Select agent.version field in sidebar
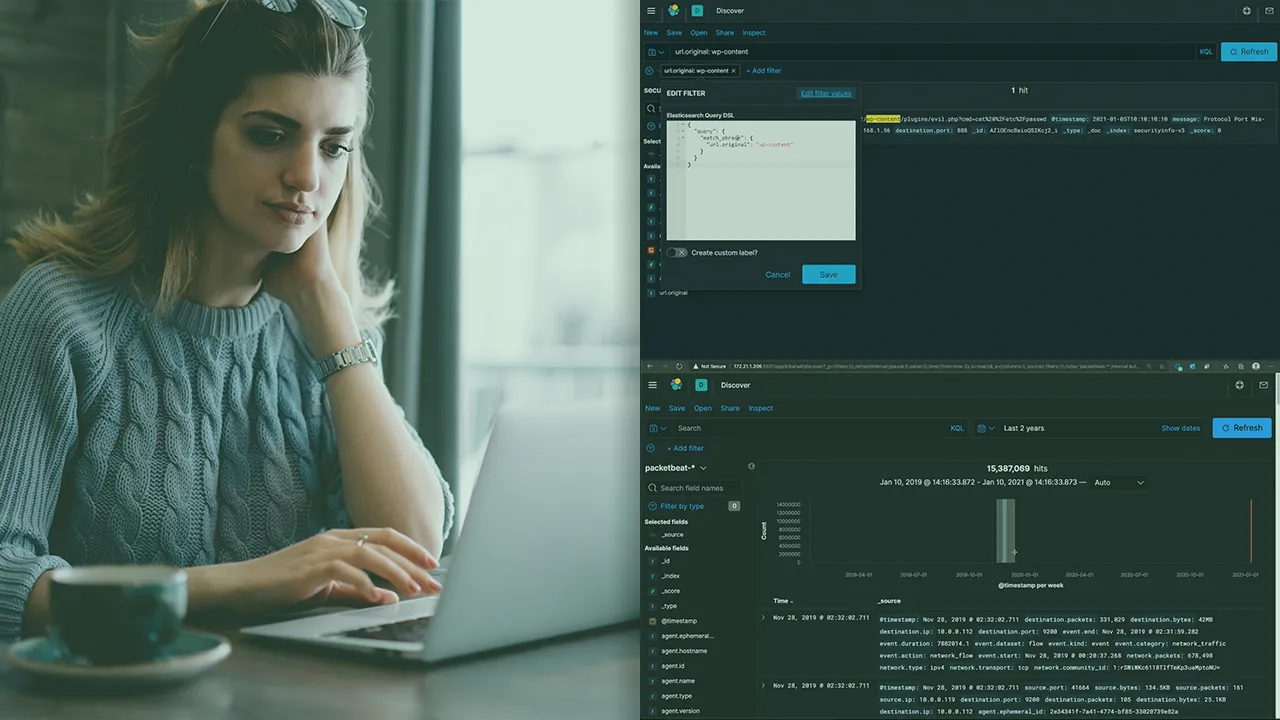Image resolution: width=1280 pixels, height=720 pixels. point(680,711)
